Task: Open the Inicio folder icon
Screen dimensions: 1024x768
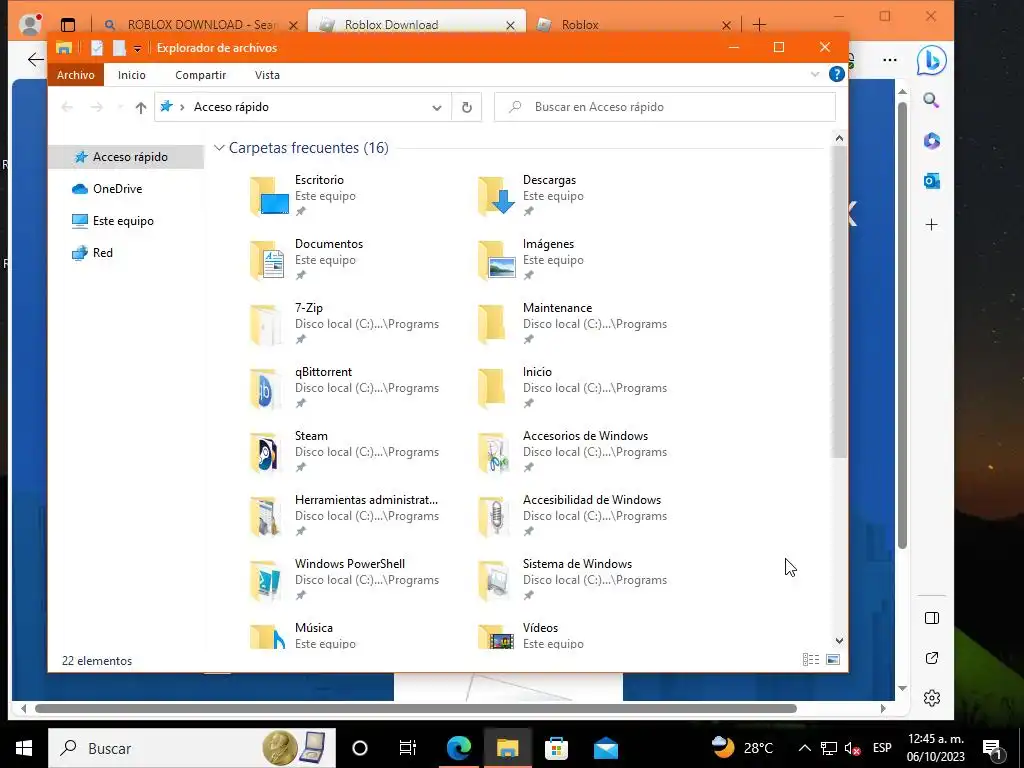Action: pyautogui.click(x=492, y=387)
